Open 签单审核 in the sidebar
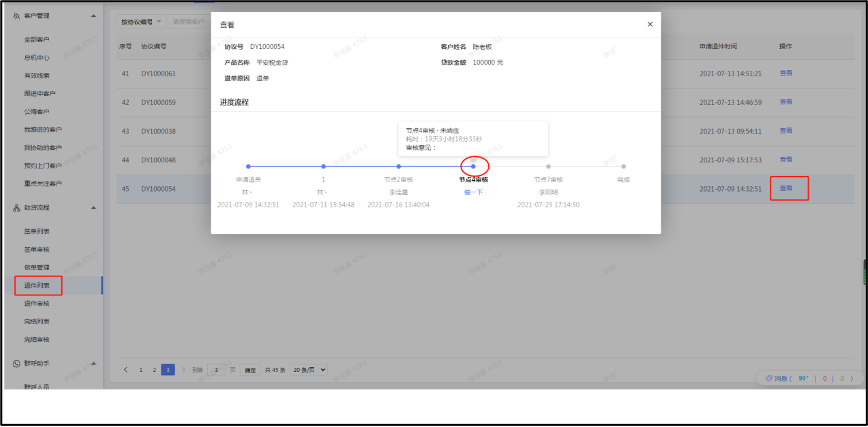Viewport: 868px width, 427px height. (37, 250)
